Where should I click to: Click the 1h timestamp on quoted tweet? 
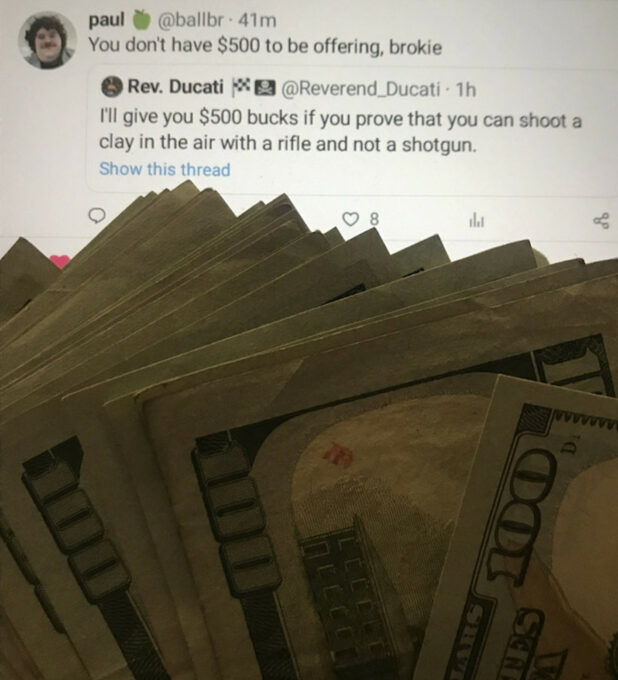[466, 90]
